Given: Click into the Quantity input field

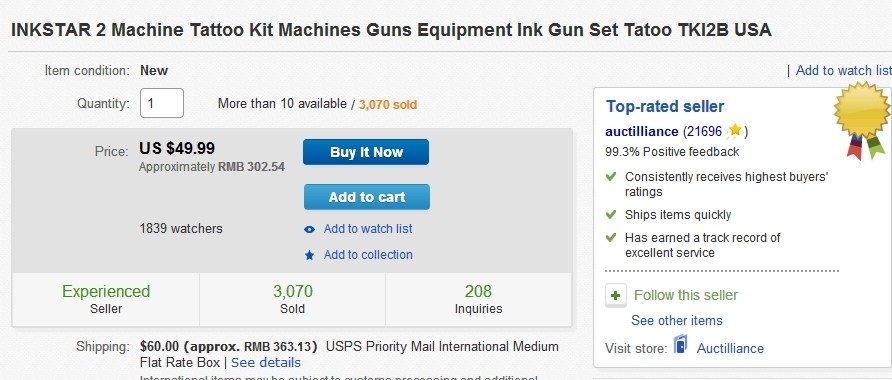Looking at the screenshot, I should tap(162, 103).
